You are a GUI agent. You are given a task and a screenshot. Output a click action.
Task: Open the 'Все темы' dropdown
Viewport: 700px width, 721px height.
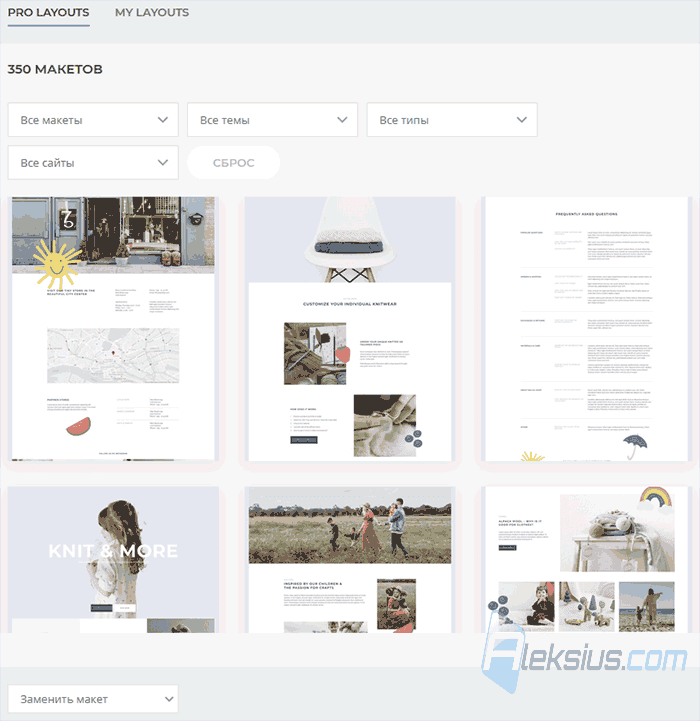point(272,120)
